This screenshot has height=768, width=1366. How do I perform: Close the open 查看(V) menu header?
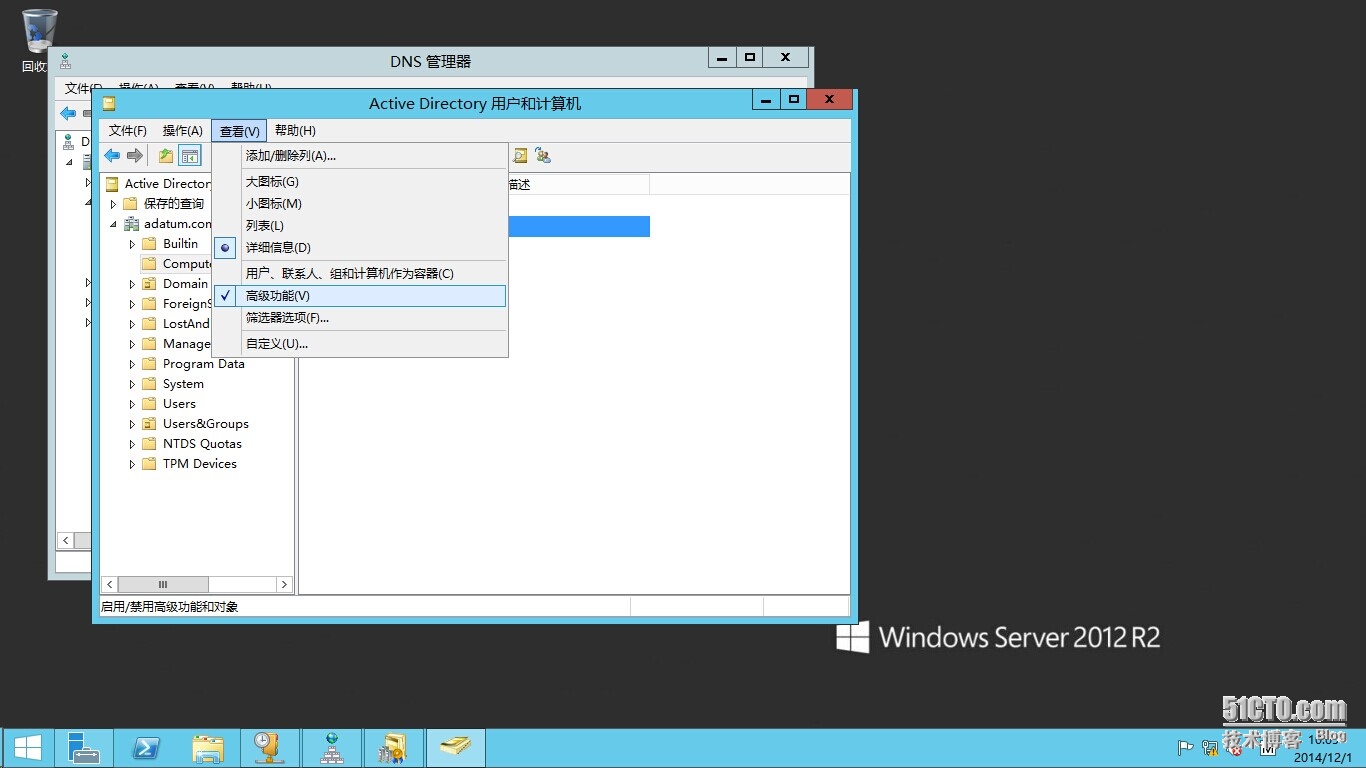239,131
